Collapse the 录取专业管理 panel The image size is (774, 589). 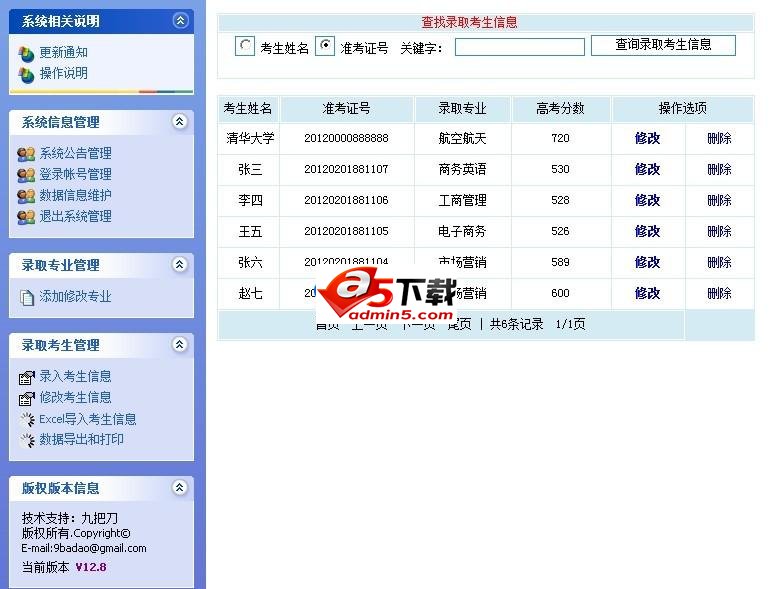(180, 265)
